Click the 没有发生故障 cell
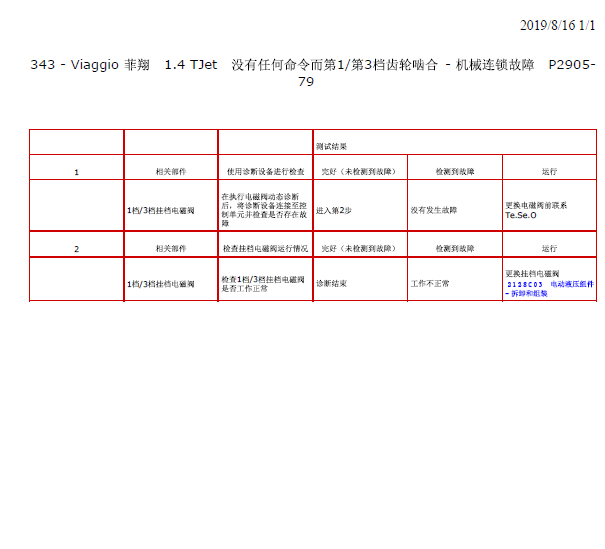 point(455,206)
